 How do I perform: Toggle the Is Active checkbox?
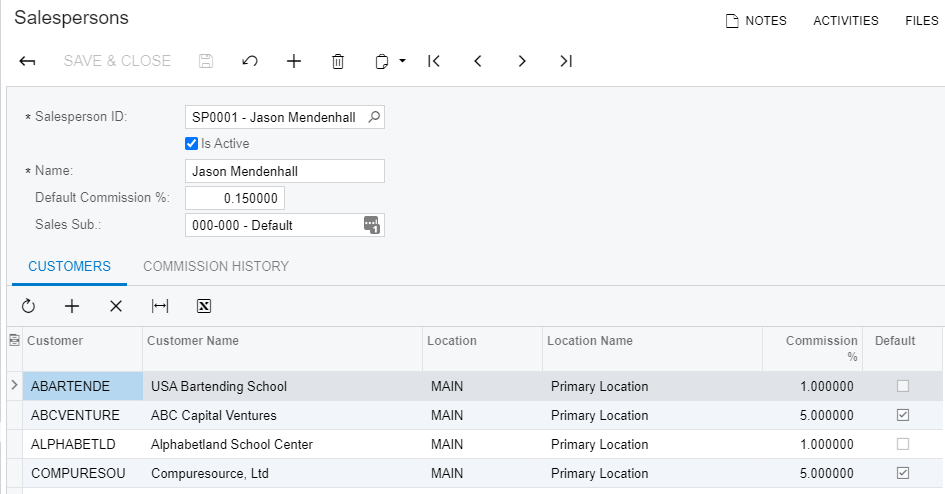pos(192,143)
